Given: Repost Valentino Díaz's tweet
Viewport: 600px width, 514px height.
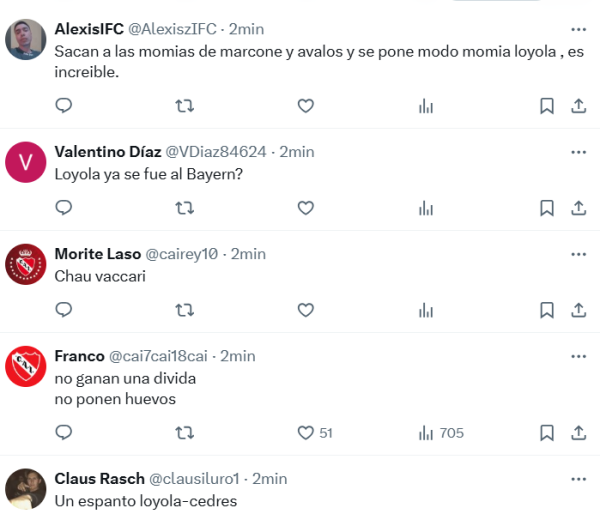Looking at the screenshot, I should pyautogui.click(x=184, y=208).
